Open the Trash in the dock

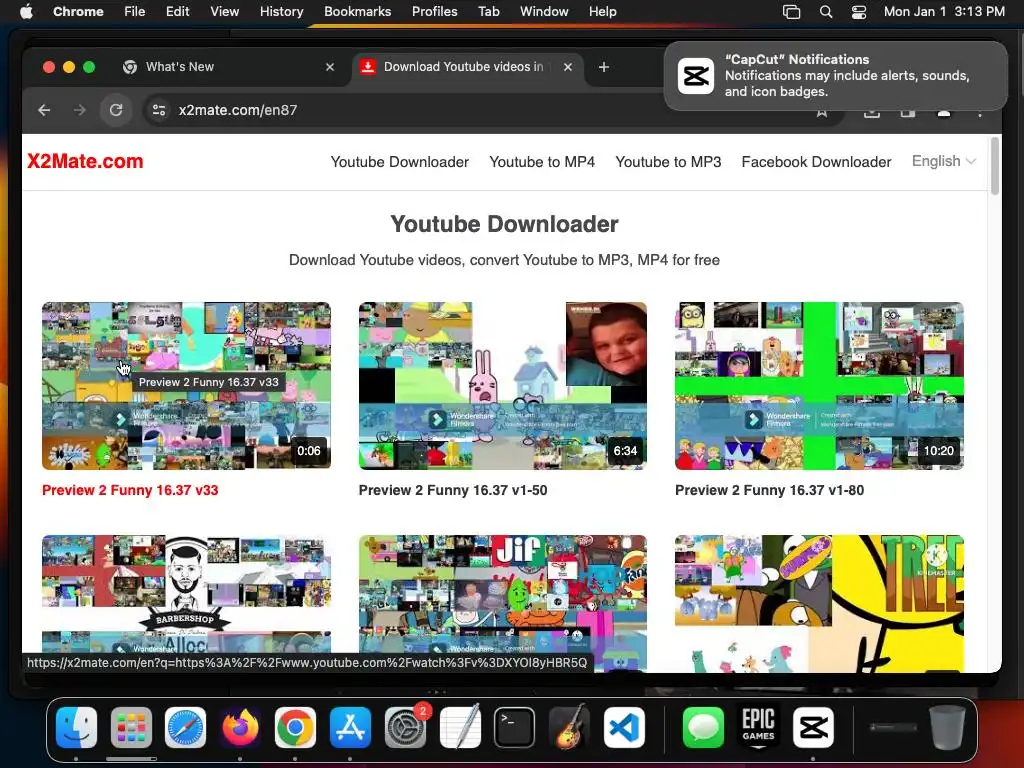click(948, 727)
